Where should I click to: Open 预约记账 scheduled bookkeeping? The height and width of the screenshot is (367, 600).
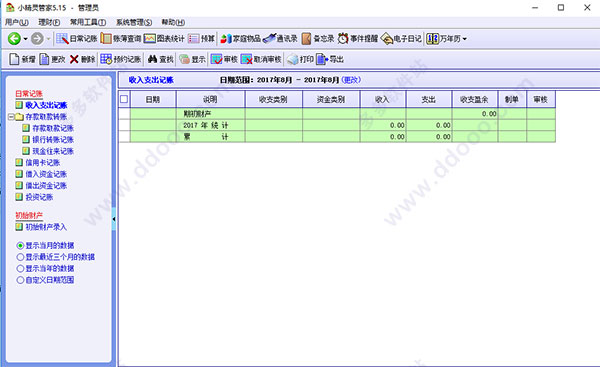121,59
